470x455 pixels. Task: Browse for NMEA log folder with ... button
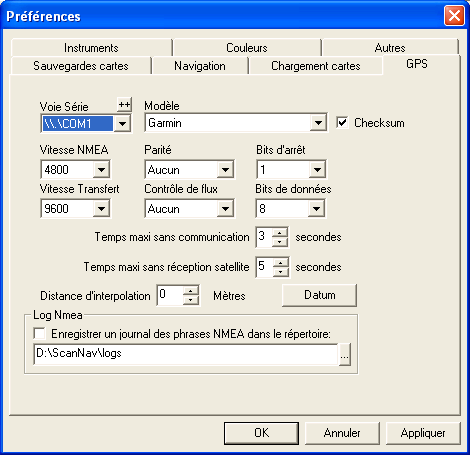tap(345, 355)
